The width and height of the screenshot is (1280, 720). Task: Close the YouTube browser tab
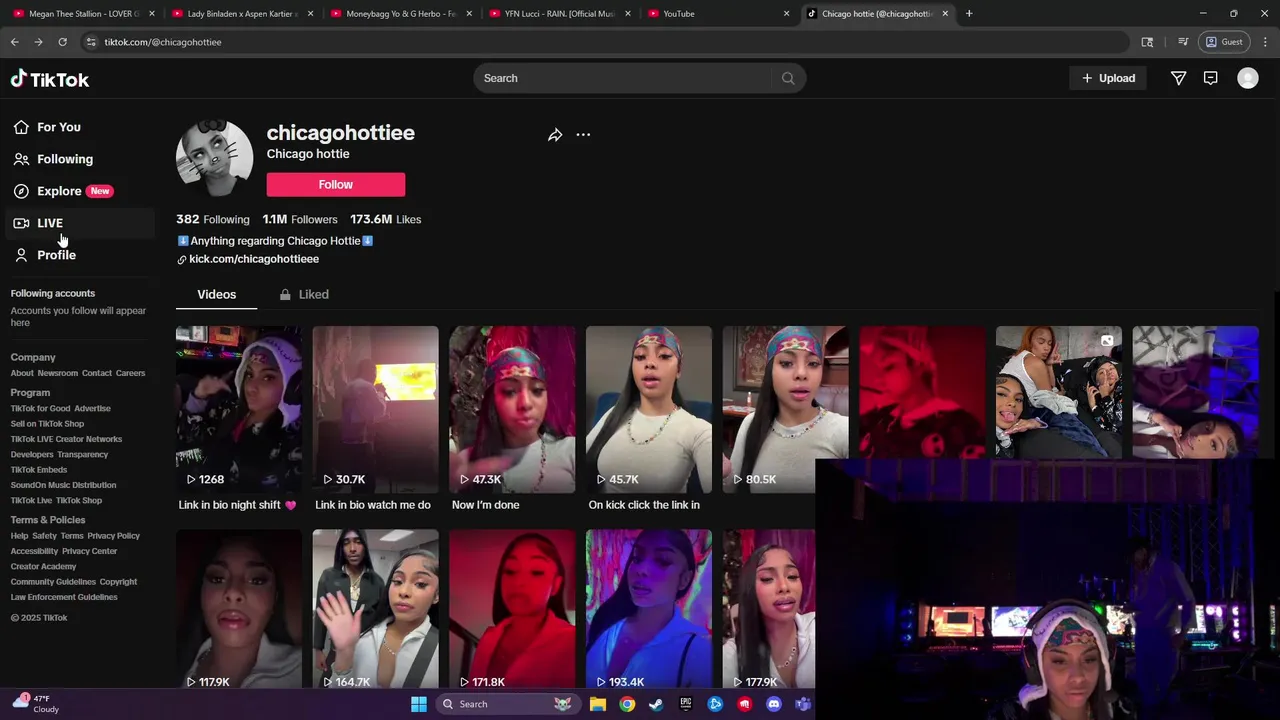[x=786, y=14]
